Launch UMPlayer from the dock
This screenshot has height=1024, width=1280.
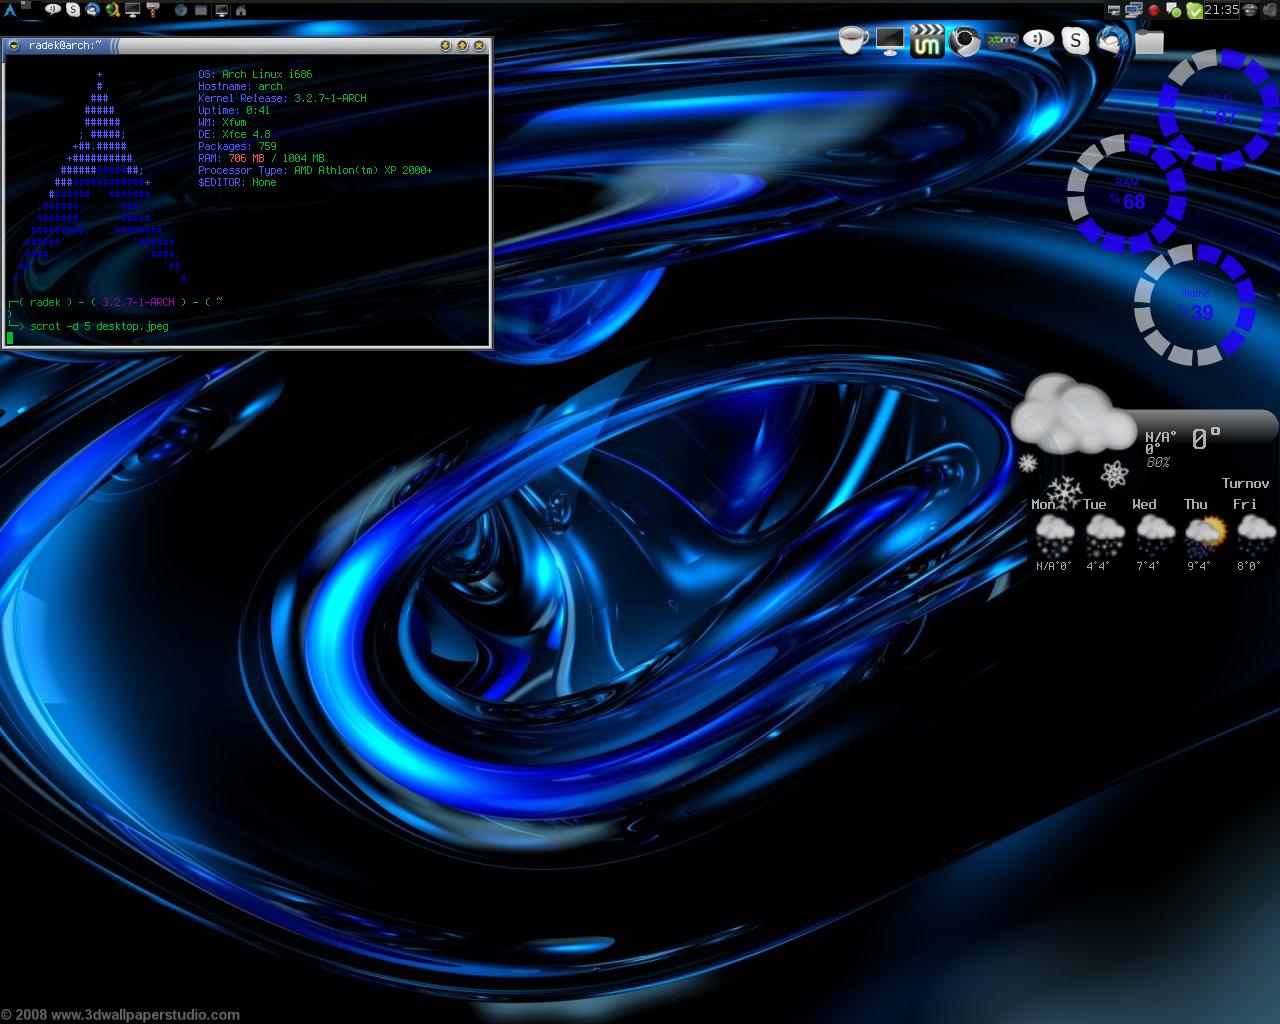coord(927,41)
